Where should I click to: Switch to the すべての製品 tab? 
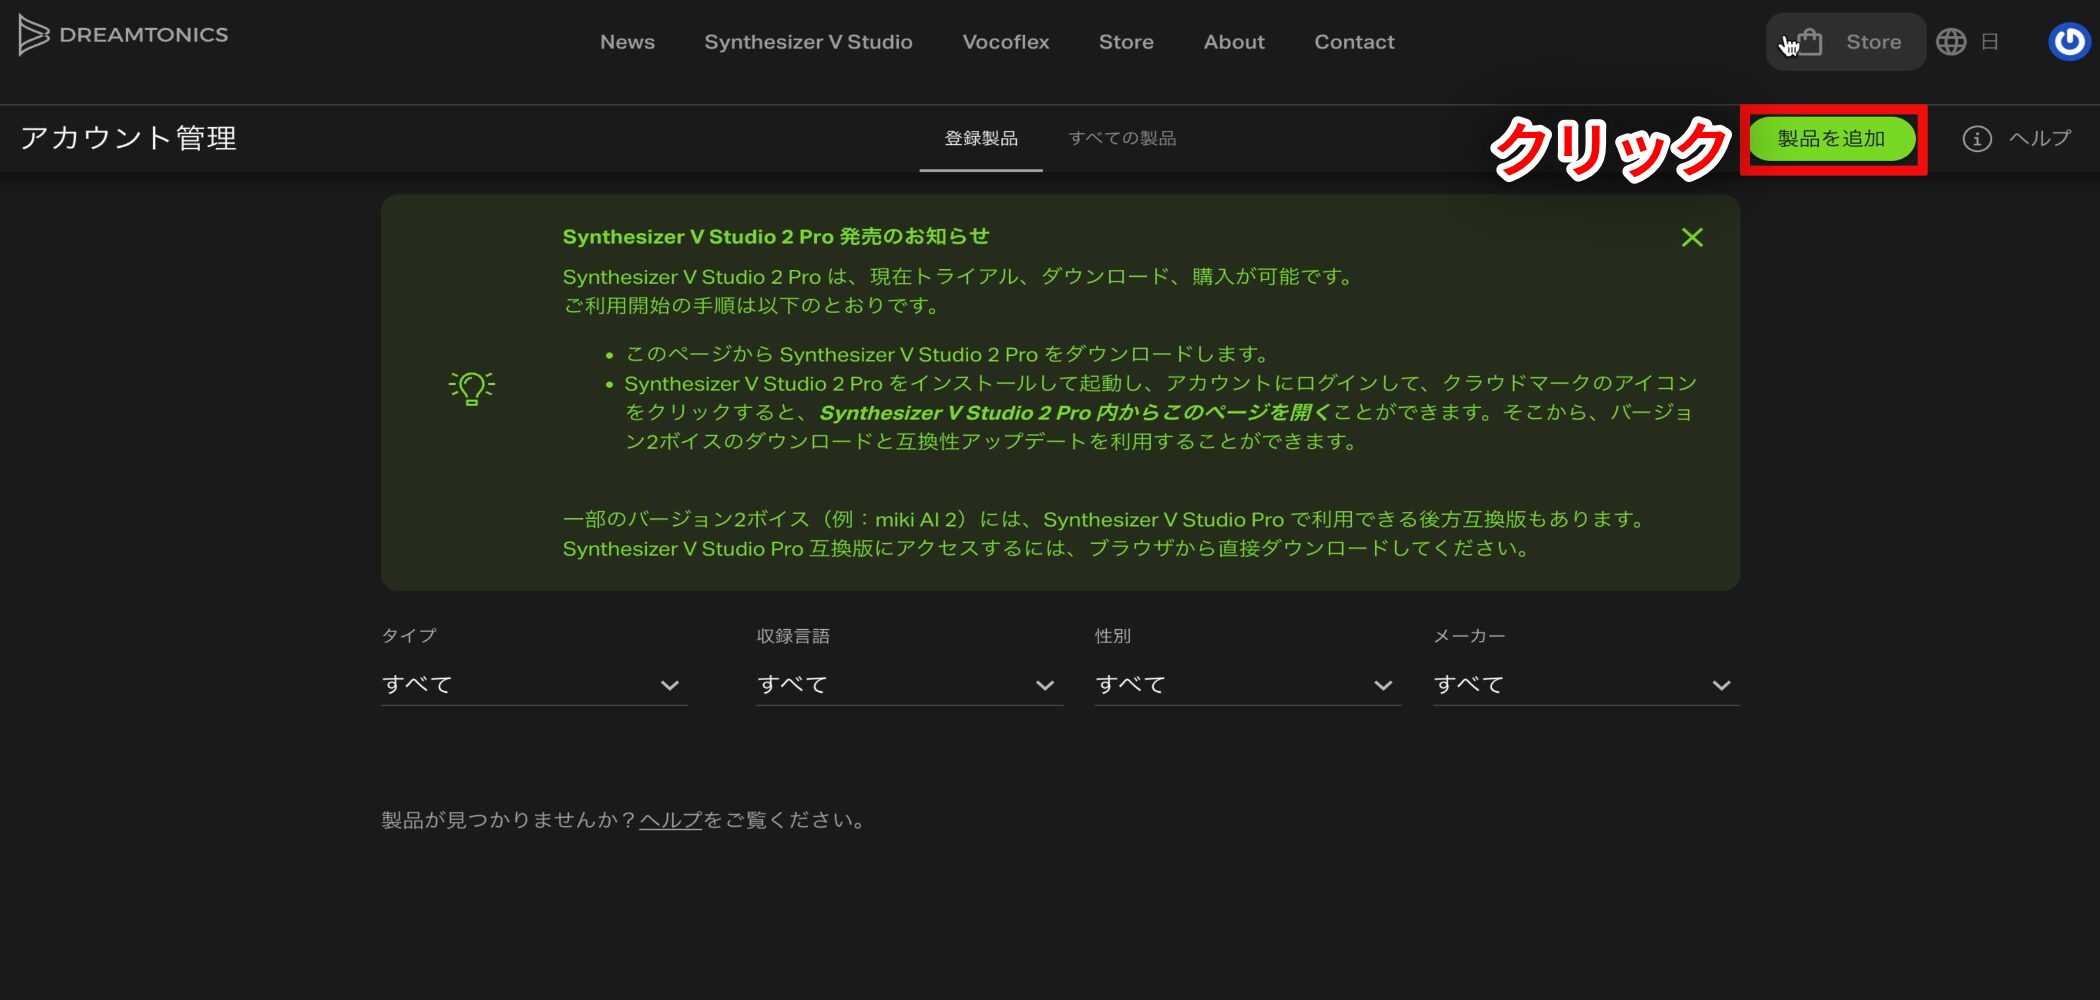1122,138
